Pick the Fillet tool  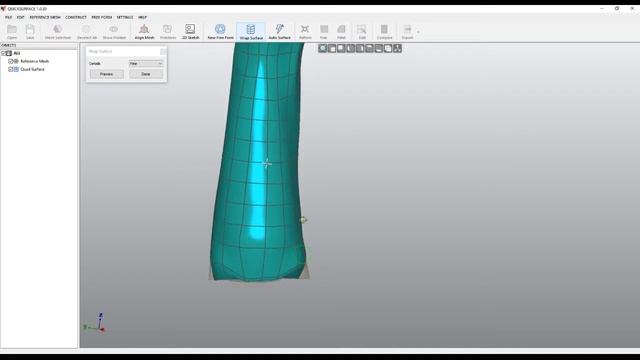[x=341, y=31]
